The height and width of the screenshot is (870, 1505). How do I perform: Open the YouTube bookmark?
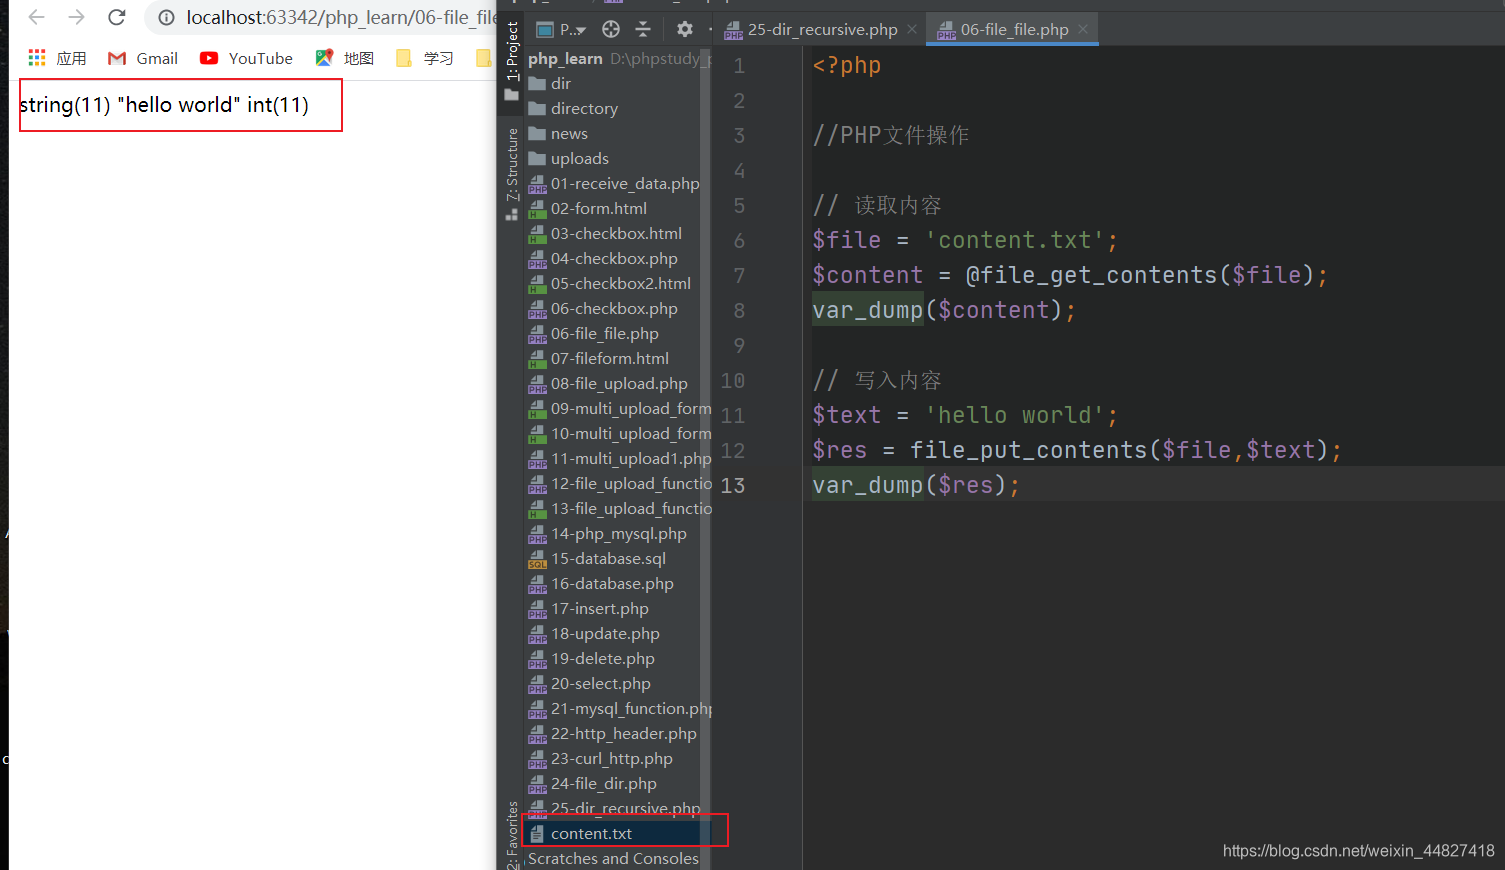tap(246, 58)
